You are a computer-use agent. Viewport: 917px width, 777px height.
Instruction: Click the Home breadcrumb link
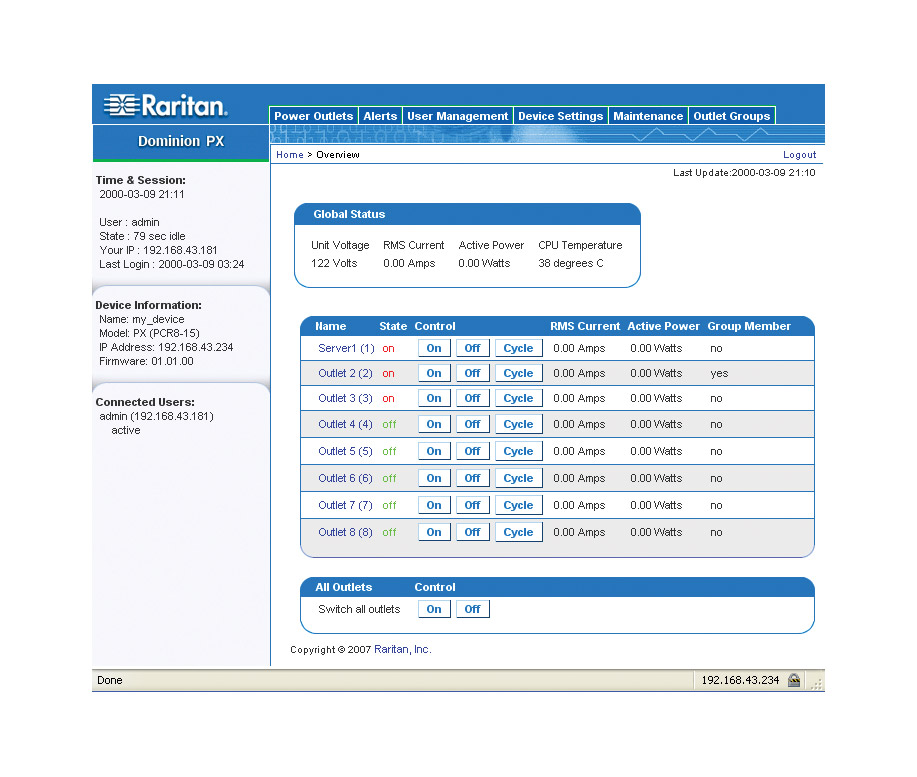[x=289, y=155]
